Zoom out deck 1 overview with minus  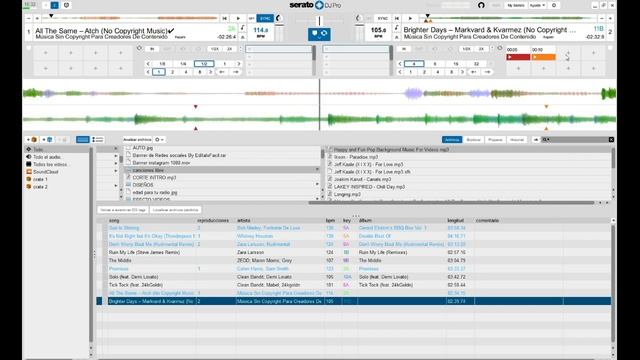point(28,18)
